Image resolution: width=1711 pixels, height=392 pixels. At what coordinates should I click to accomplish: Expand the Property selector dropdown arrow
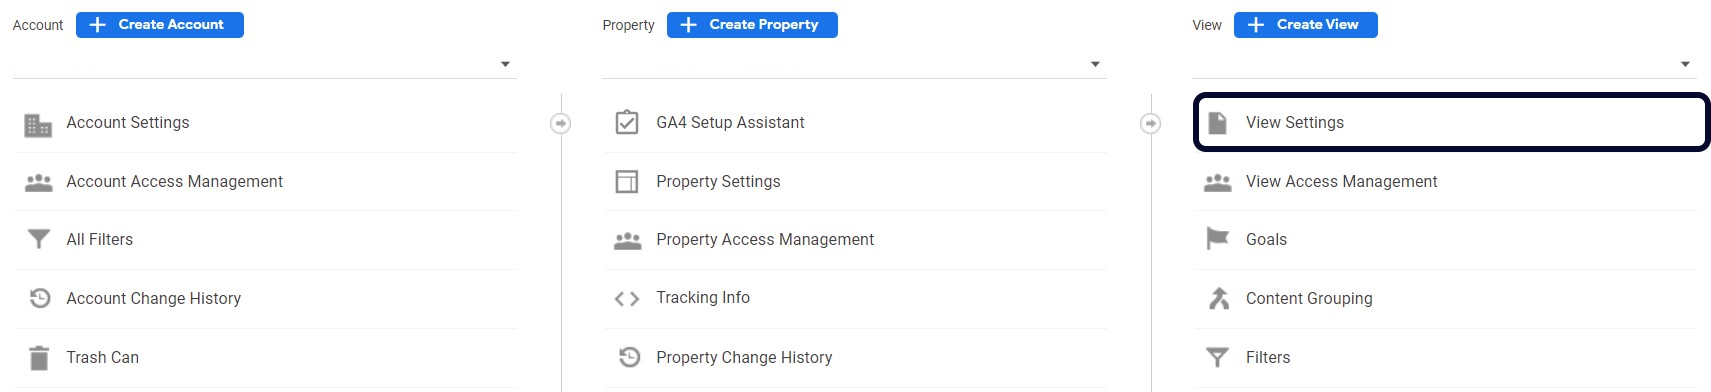click(1095, 64)
